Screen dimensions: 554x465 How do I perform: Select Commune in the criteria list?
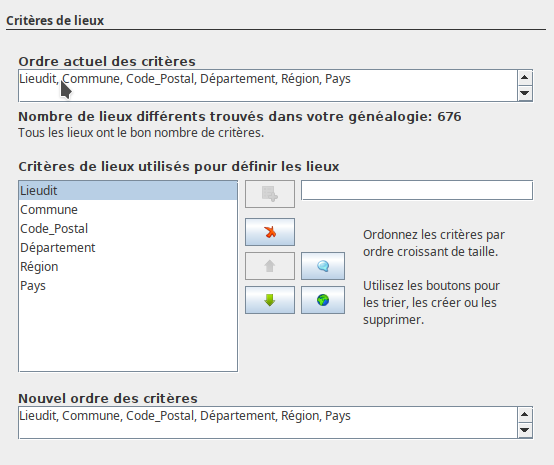click(x=128, y=210)
